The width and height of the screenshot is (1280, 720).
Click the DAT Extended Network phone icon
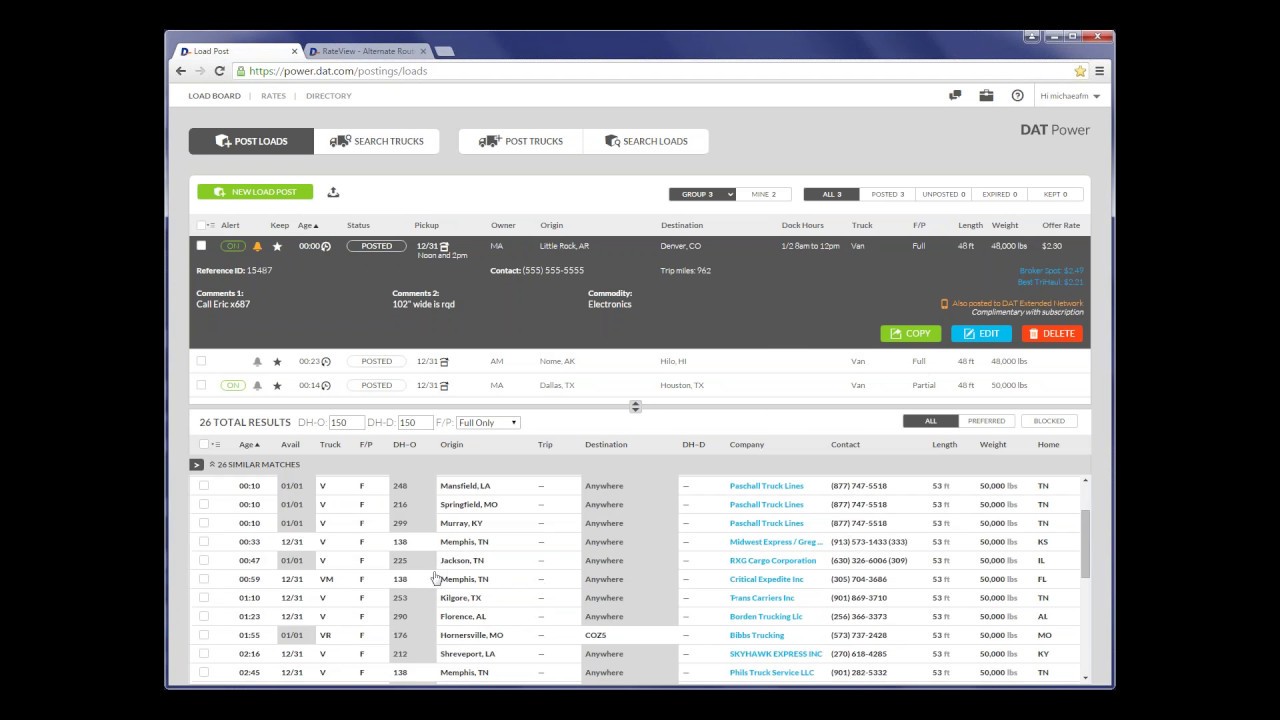944,303
